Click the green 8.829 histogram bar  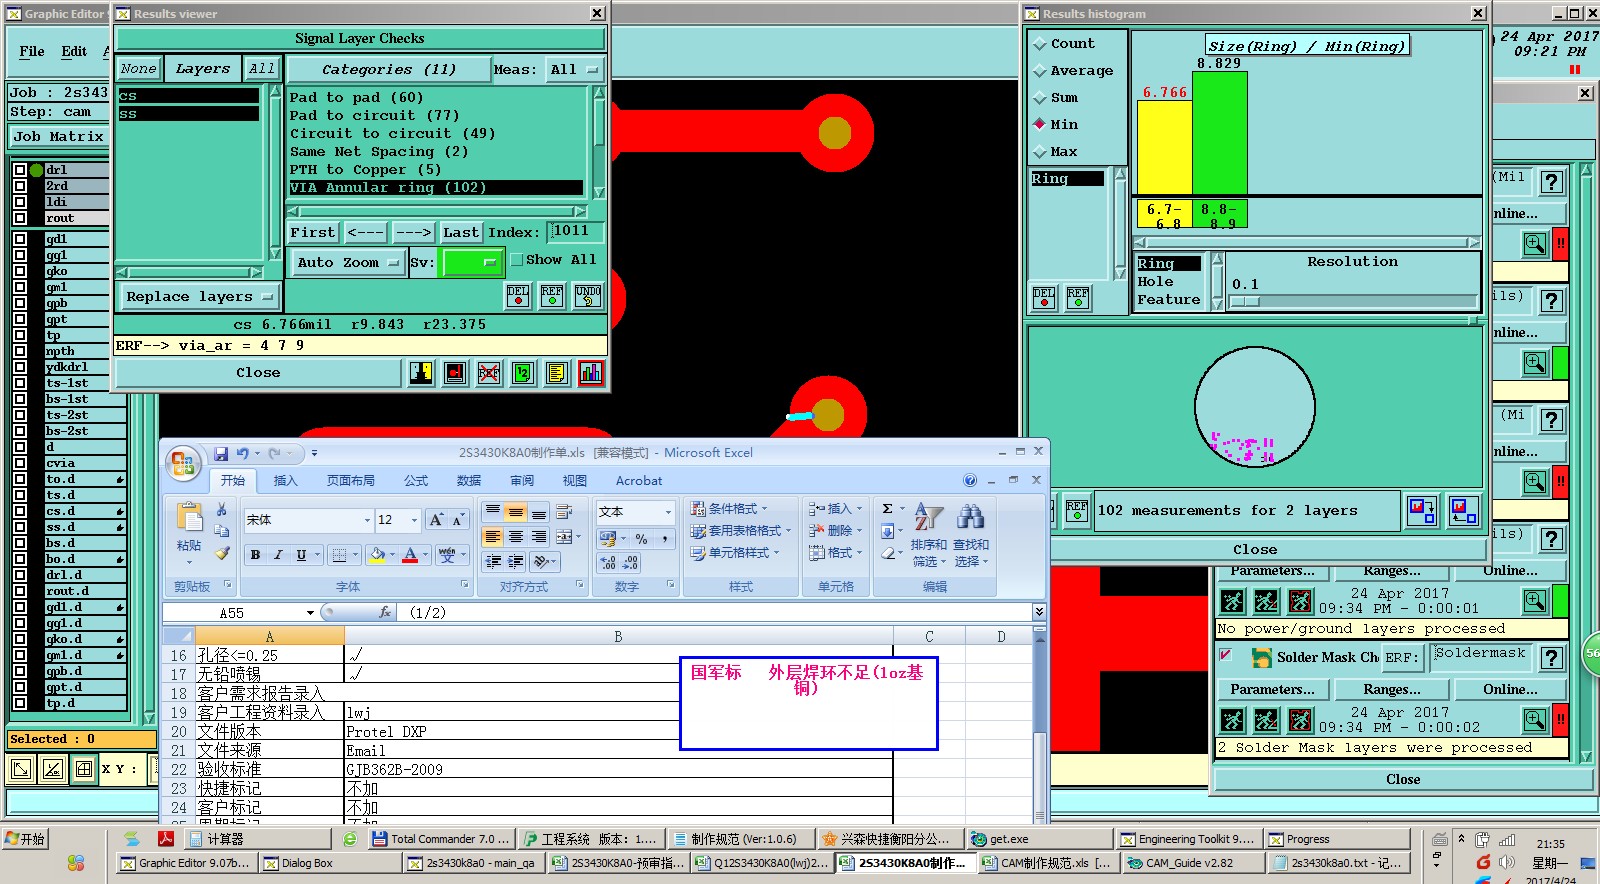click(x=1219, y=133)
